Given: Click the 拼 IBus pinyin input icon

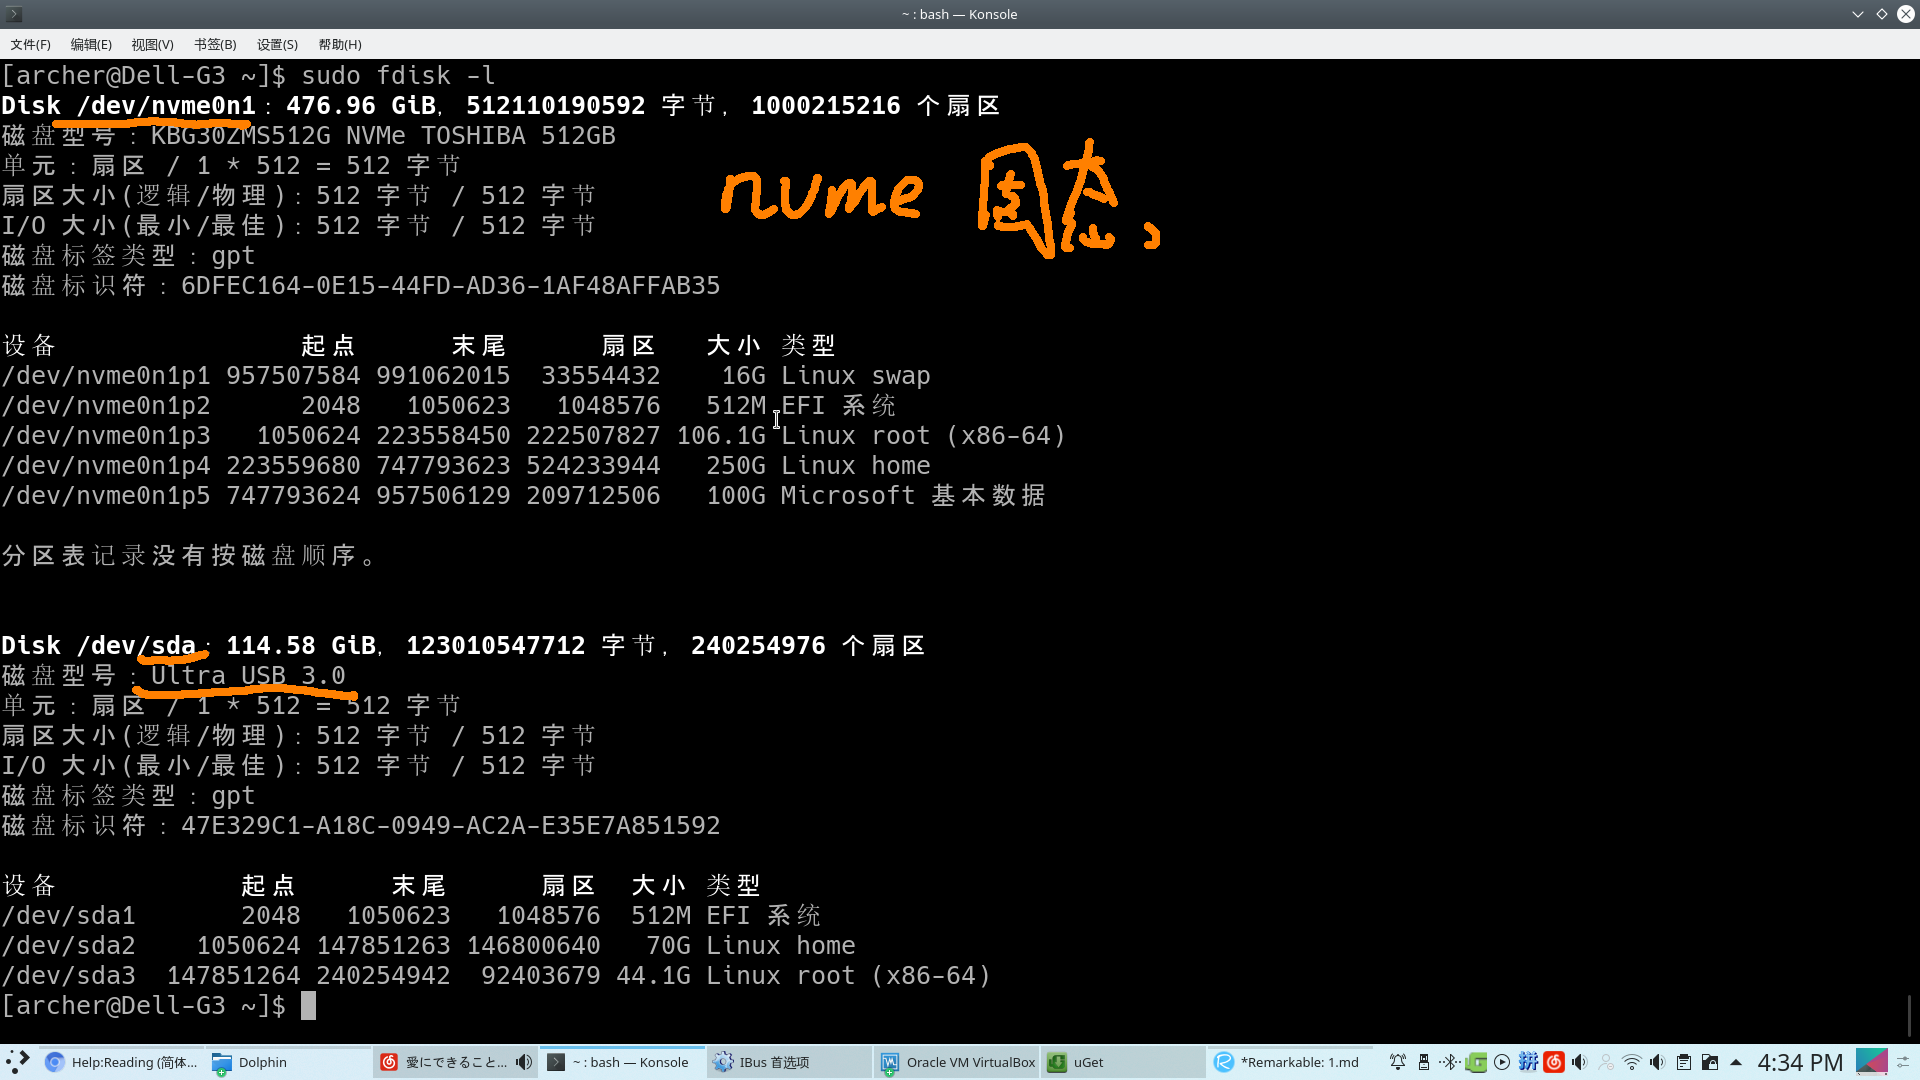Looking at the screenshot, I should tap(1528, 1062).
